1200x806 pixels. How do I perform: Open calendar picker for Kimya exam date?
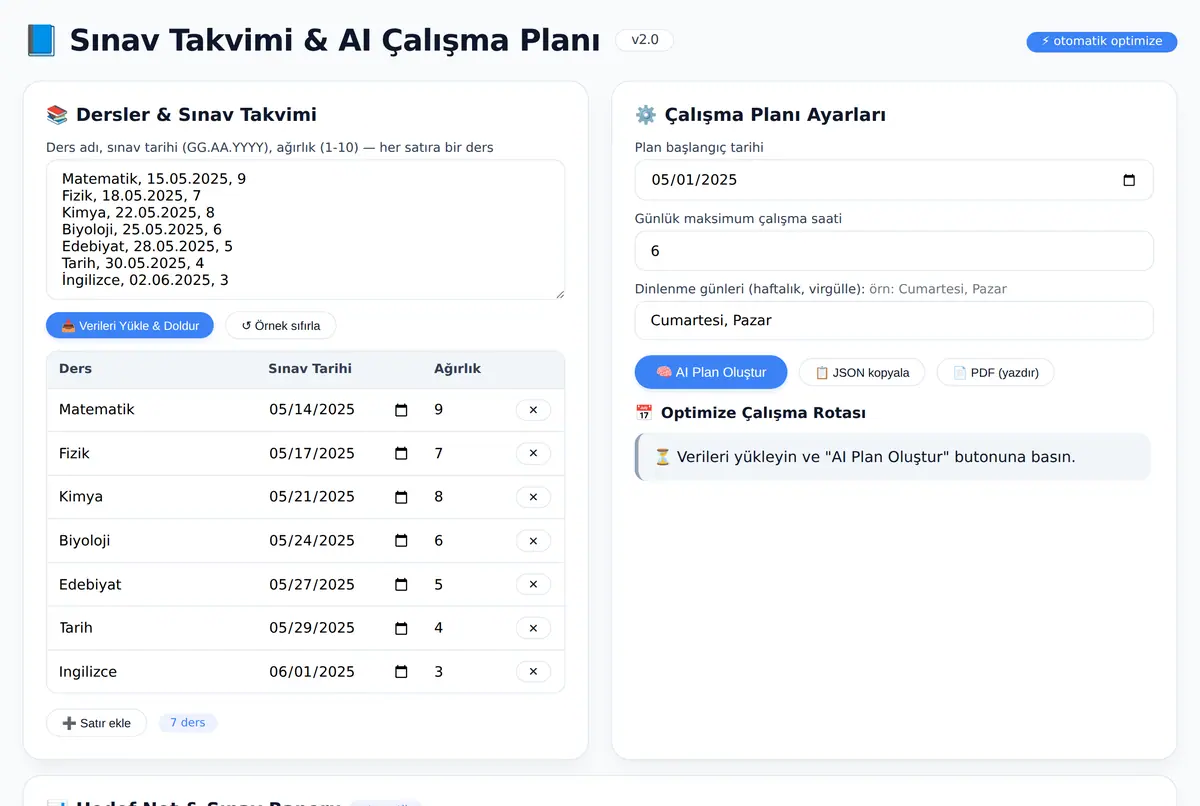tap(401, 497)
